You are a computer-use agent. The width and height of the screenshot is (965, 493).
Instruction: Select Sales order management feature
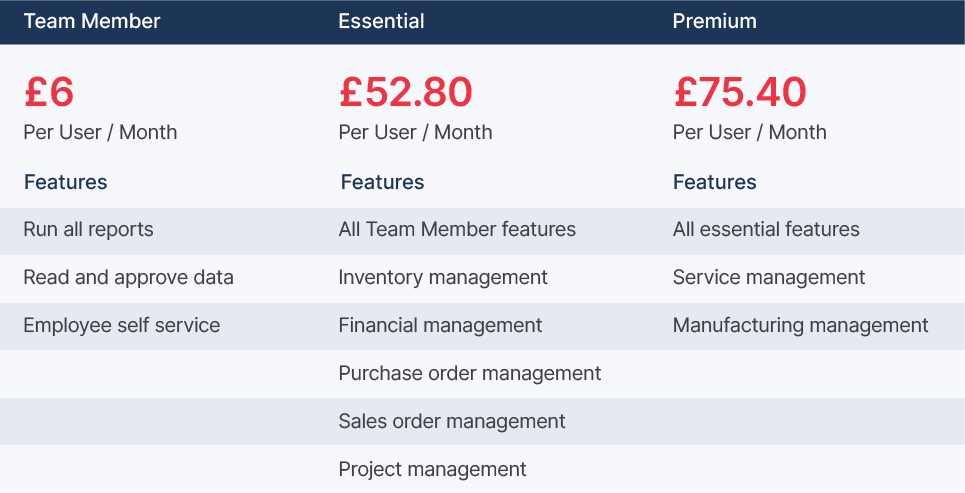[452, 422]
